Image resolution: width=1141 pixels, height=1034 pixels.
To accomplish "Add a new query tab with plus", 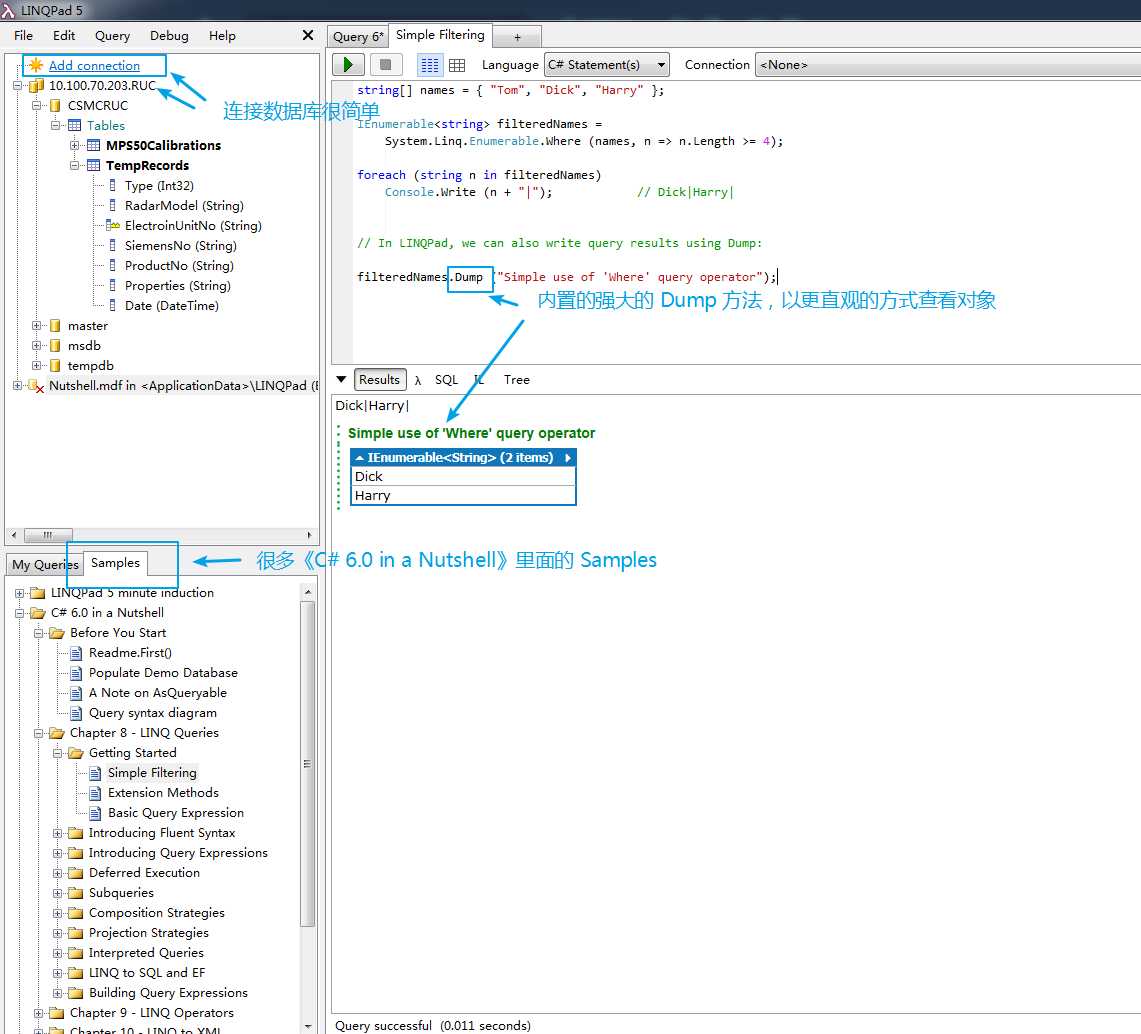I will coord(517,37).
